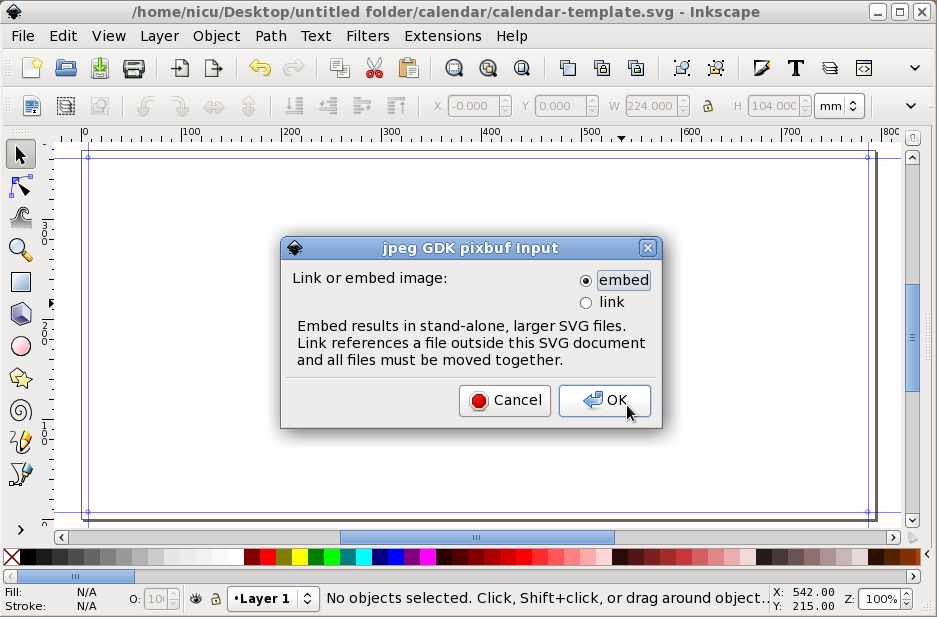This screenshot has width=937, height=617.
Task: Open the Layer menu
Action: coord(160,36)
